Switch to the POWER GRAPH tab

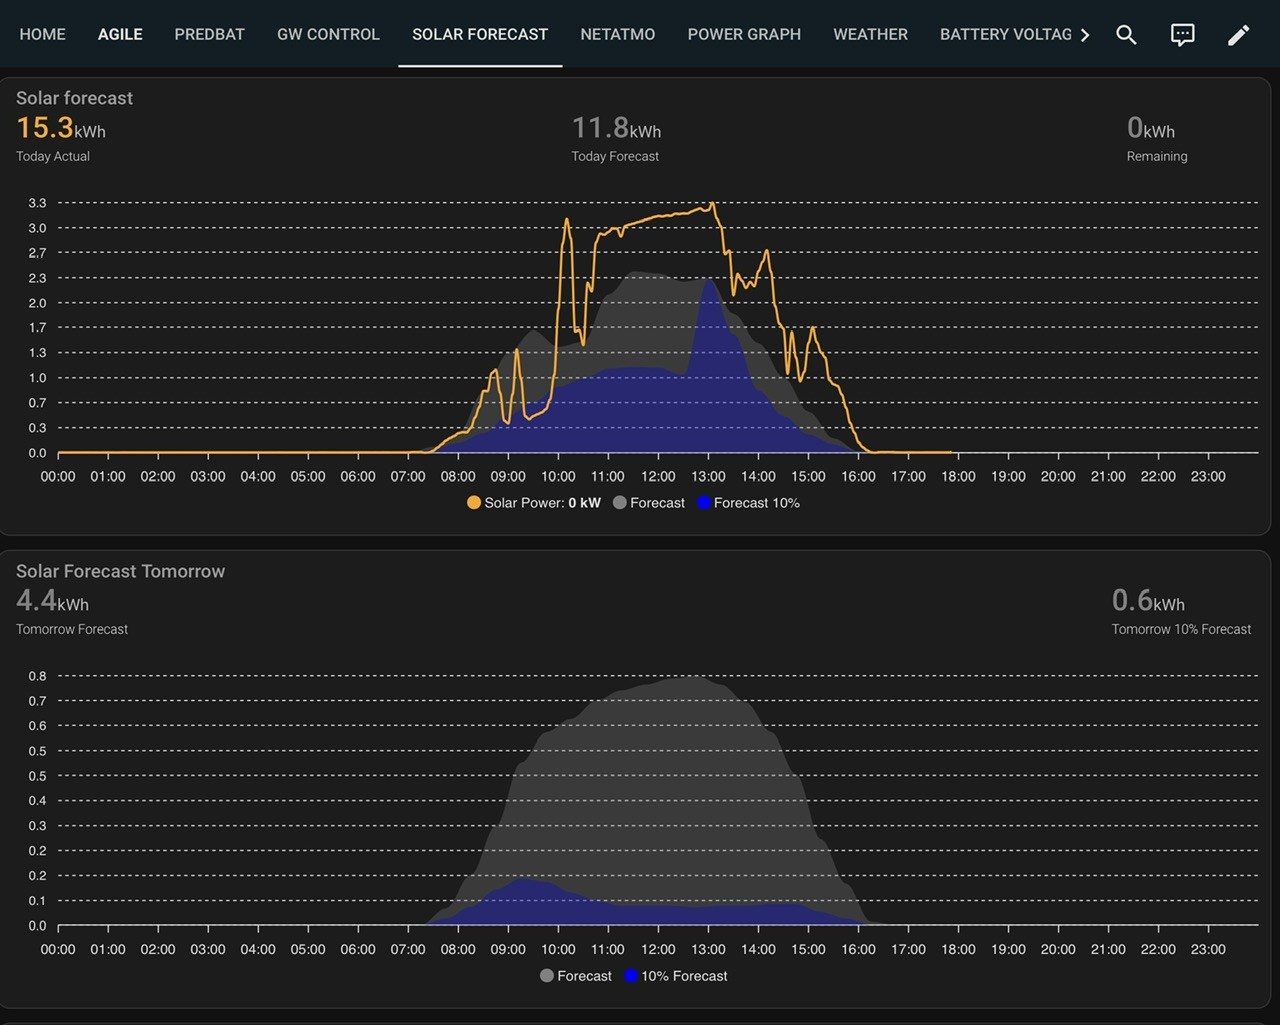point(744,34)
